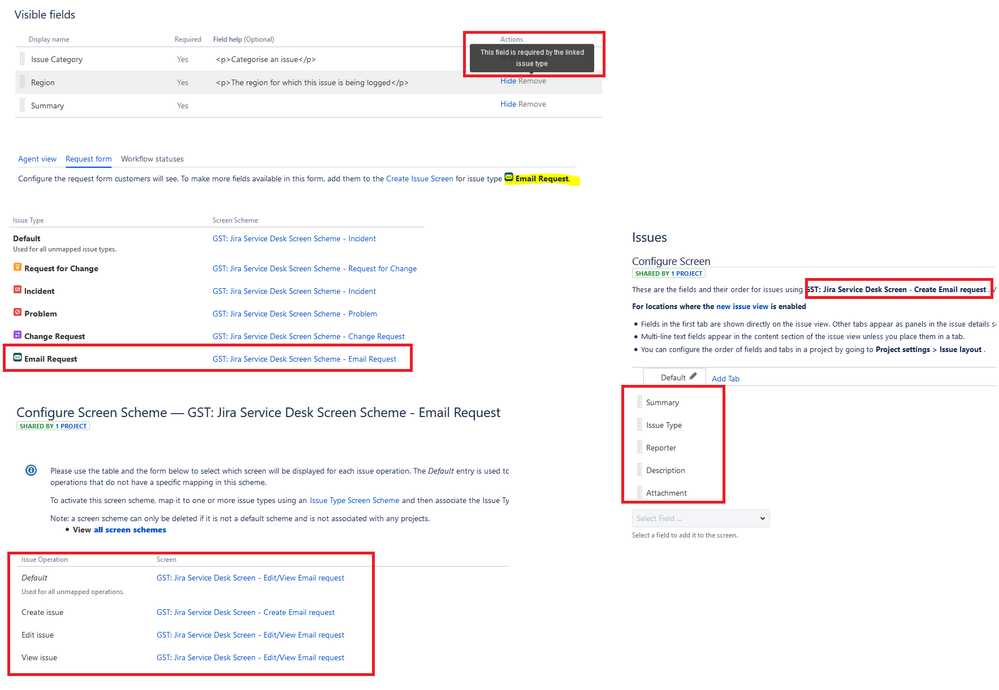Click the SHARED BY 1 PROJECT badge under Configure Screen
This screenshot has height=690, width=999.
(x=668, y=273)
